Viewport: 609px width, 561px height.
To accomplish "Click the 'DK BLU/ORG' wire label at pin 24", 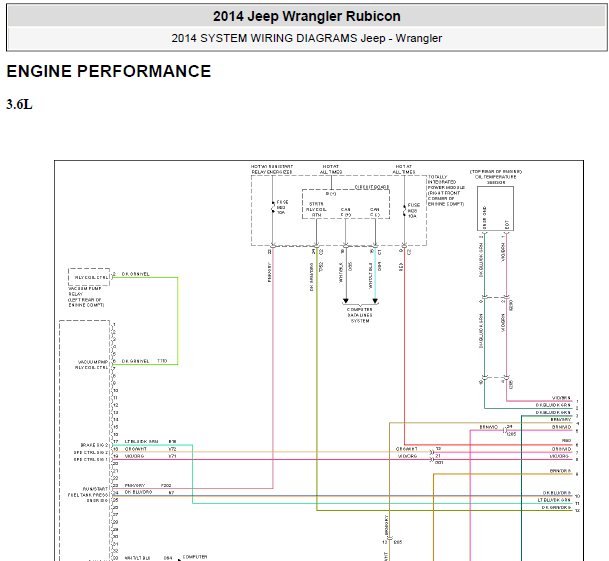I will (138, 492).
